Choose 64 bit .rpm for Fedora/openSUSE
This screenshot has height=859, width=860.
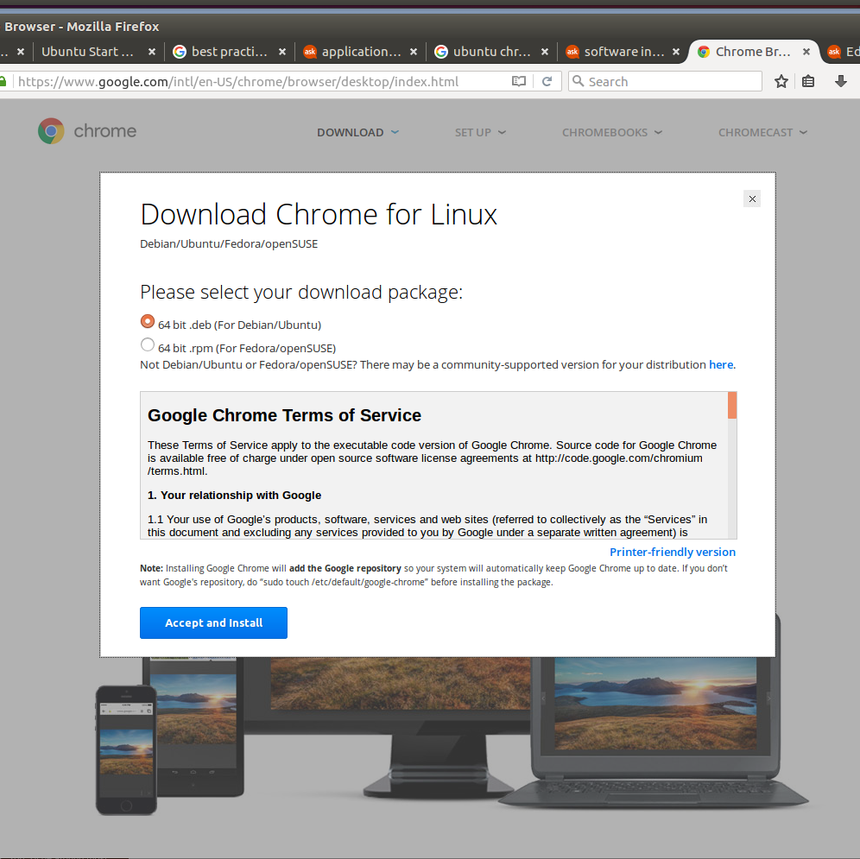(148, 345)
